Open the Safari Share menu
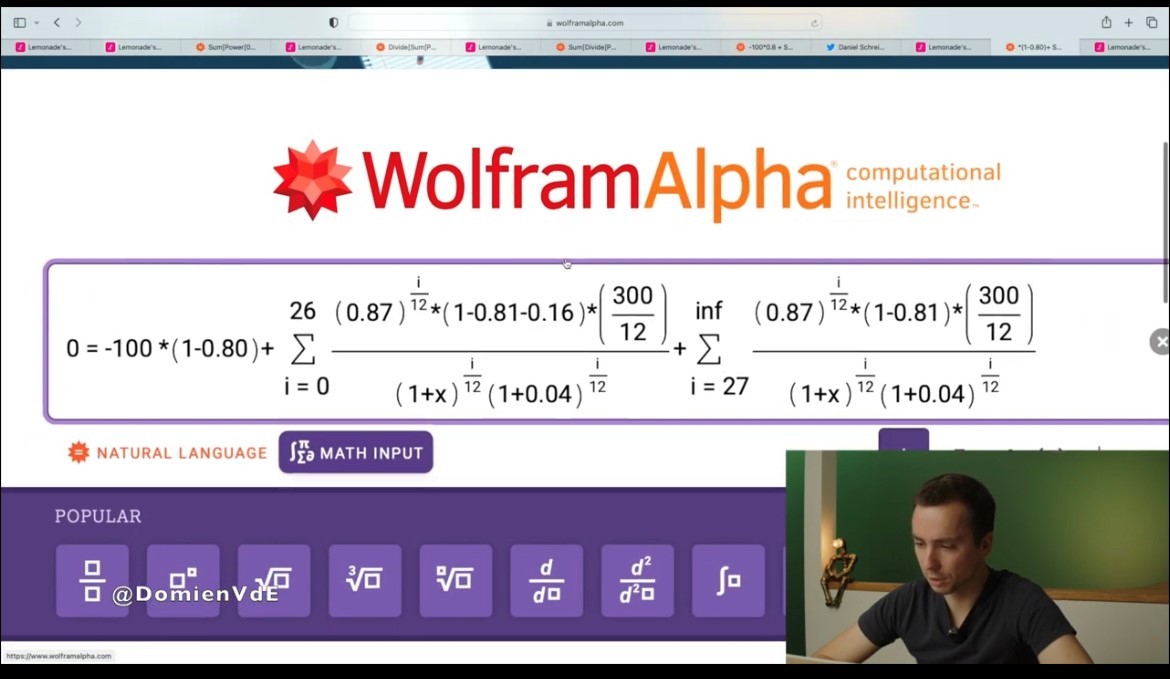 coord(1106,23)
